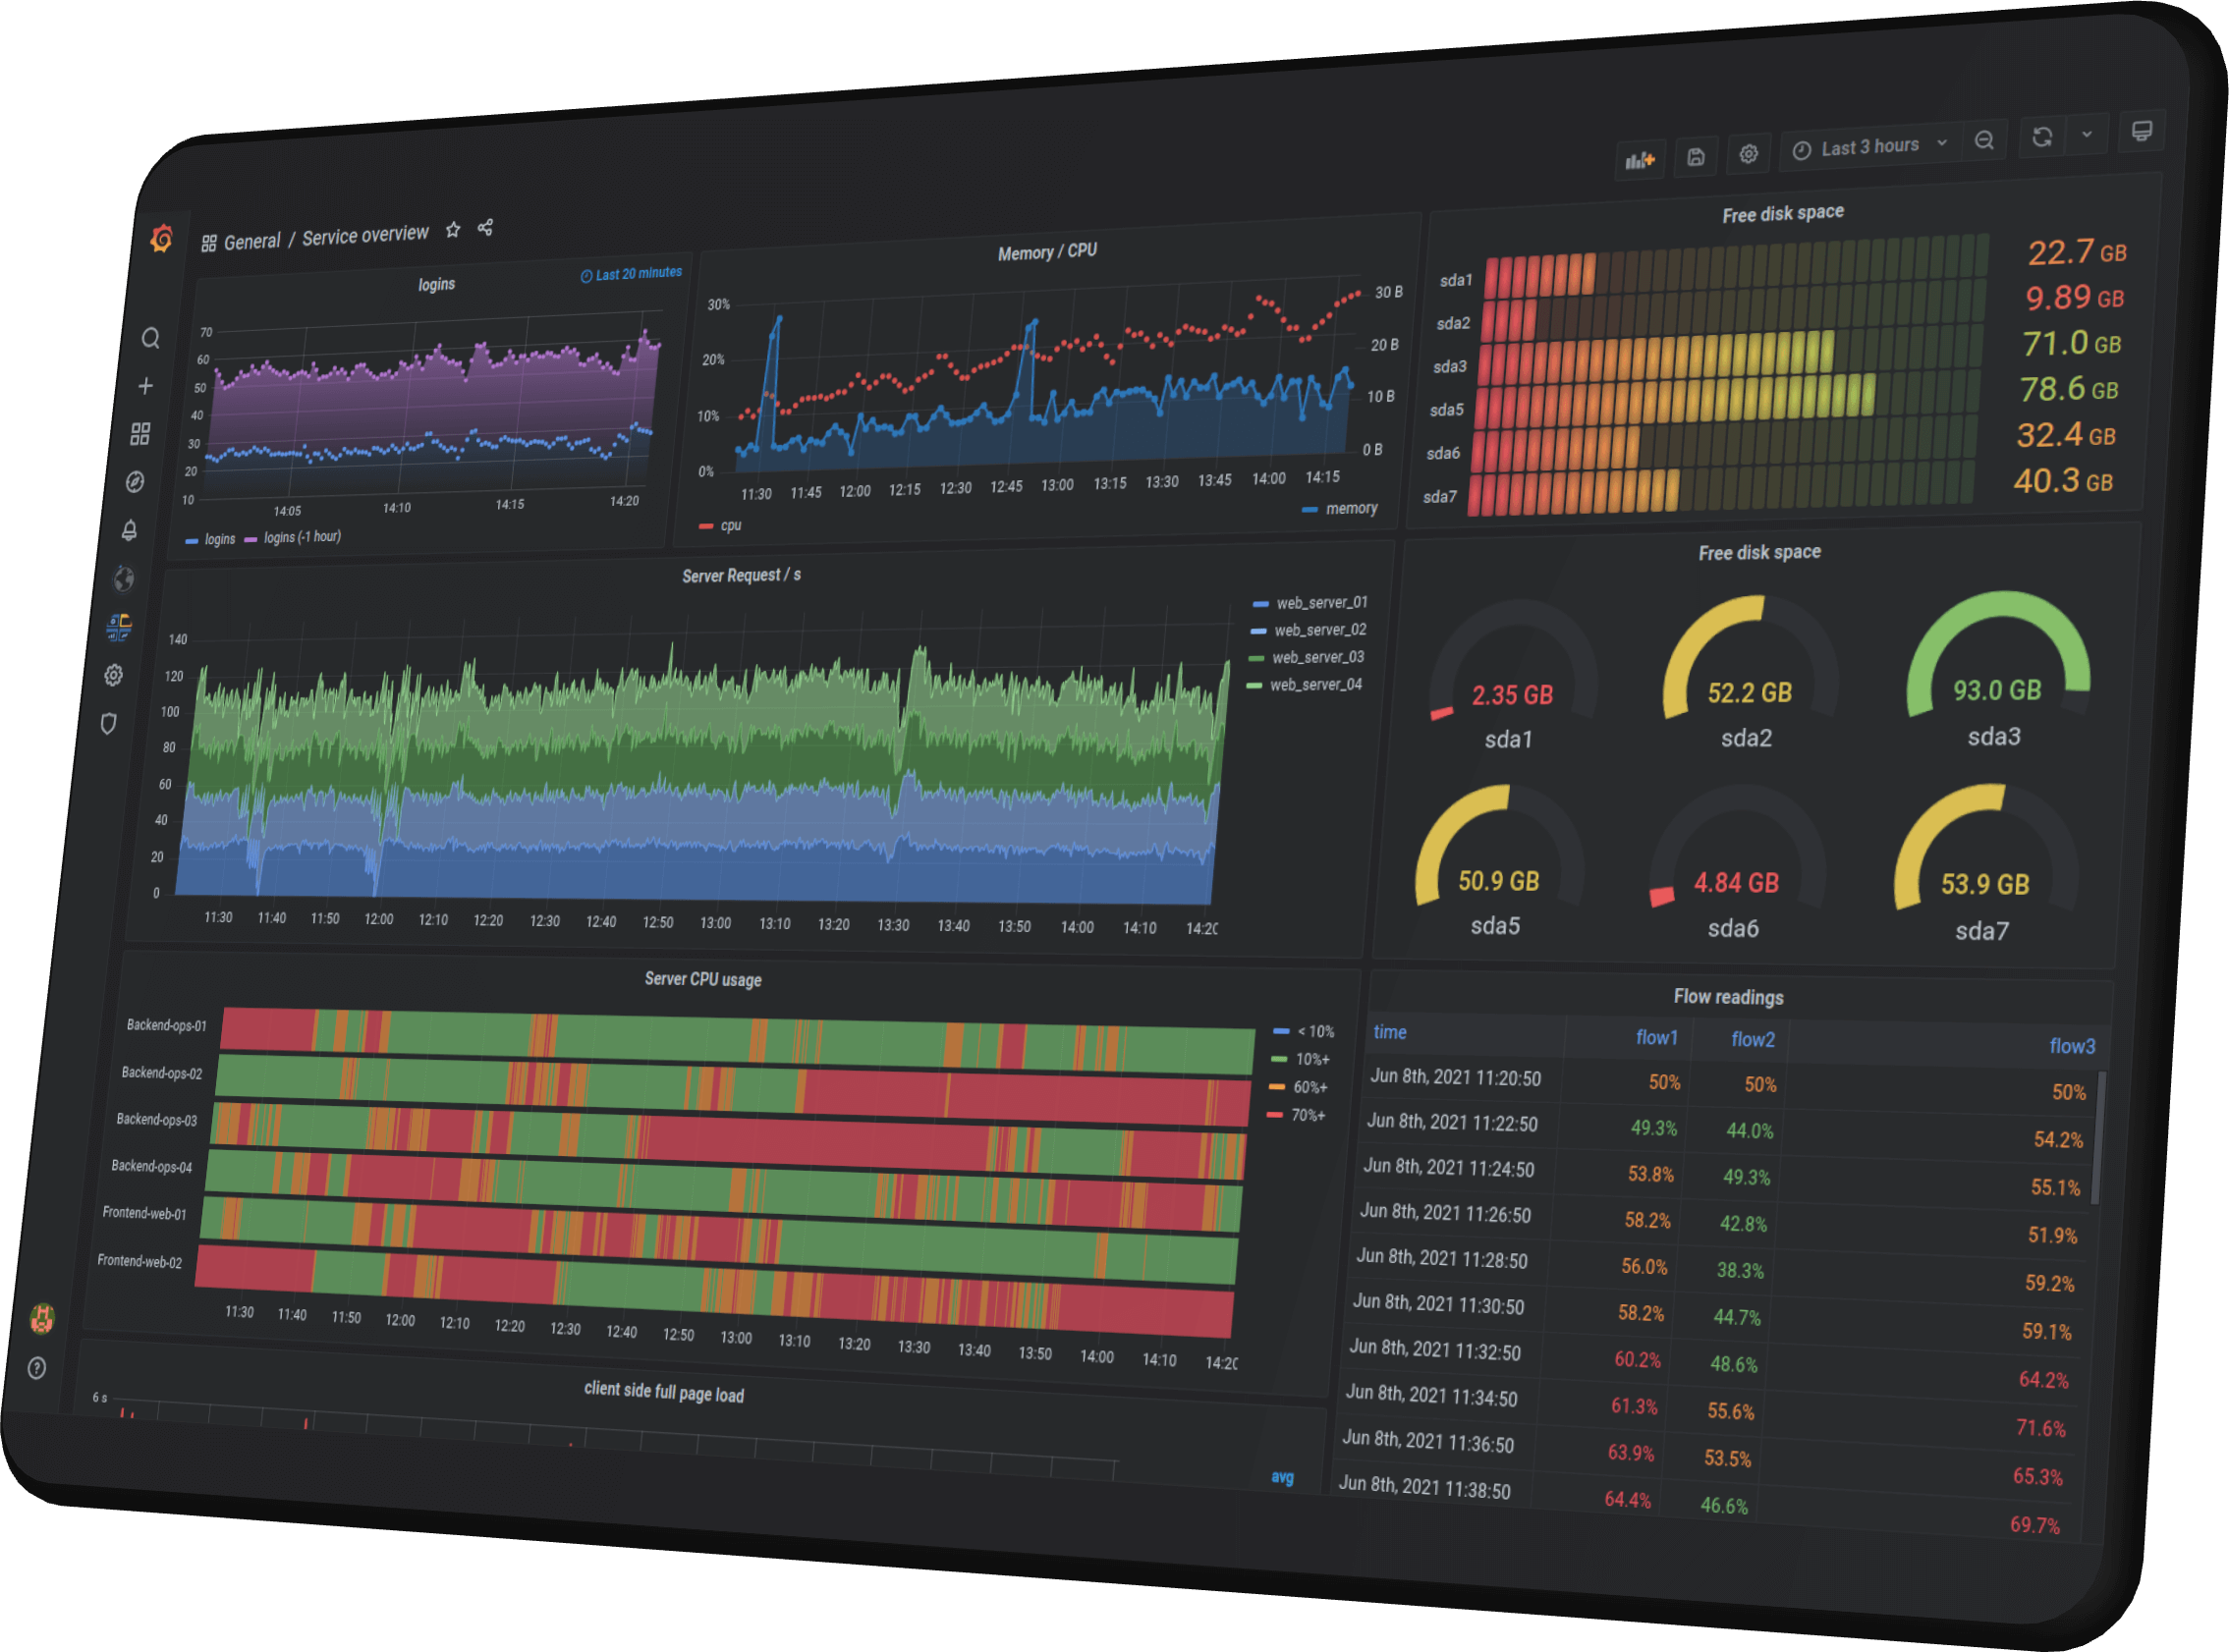The width and height of the screenshot is (2229, 1652).
Task: Open the Last 3 hours time range dropdown
Action: pyautogui.click(x=1870, y=145)
